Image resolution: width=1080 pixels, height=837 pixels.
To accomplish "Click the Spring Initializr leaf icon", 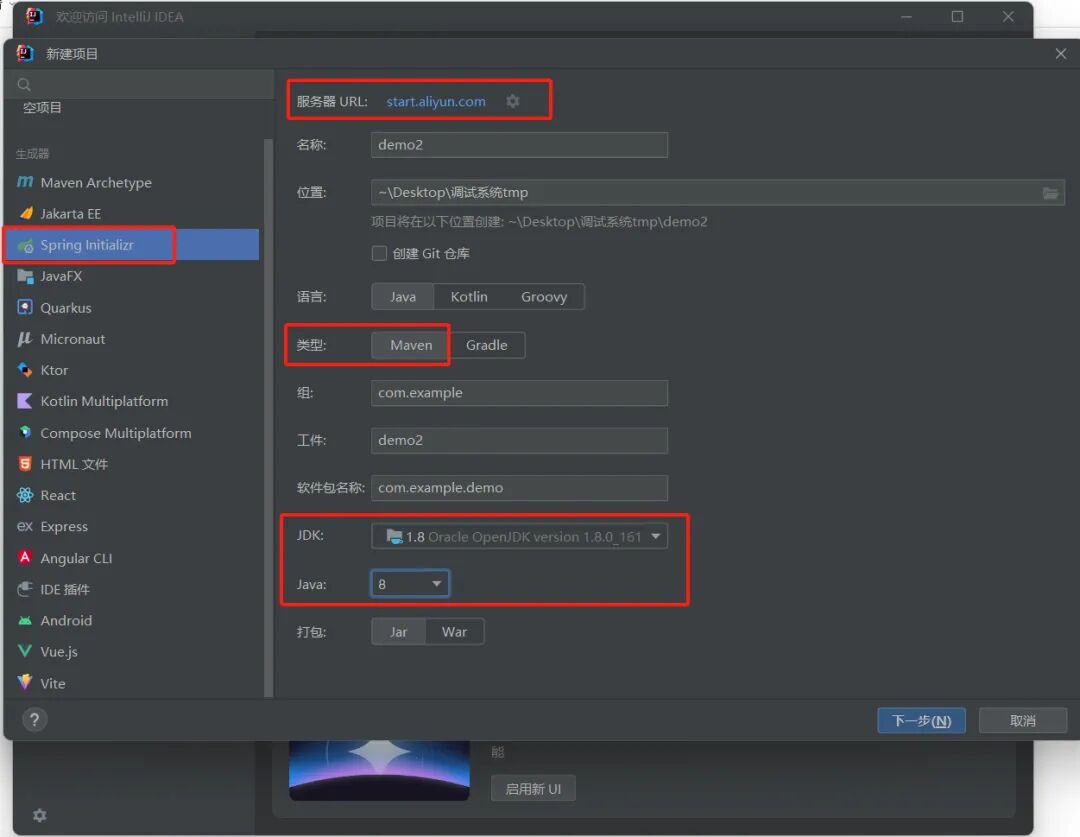I will click(x=25, y=245).
